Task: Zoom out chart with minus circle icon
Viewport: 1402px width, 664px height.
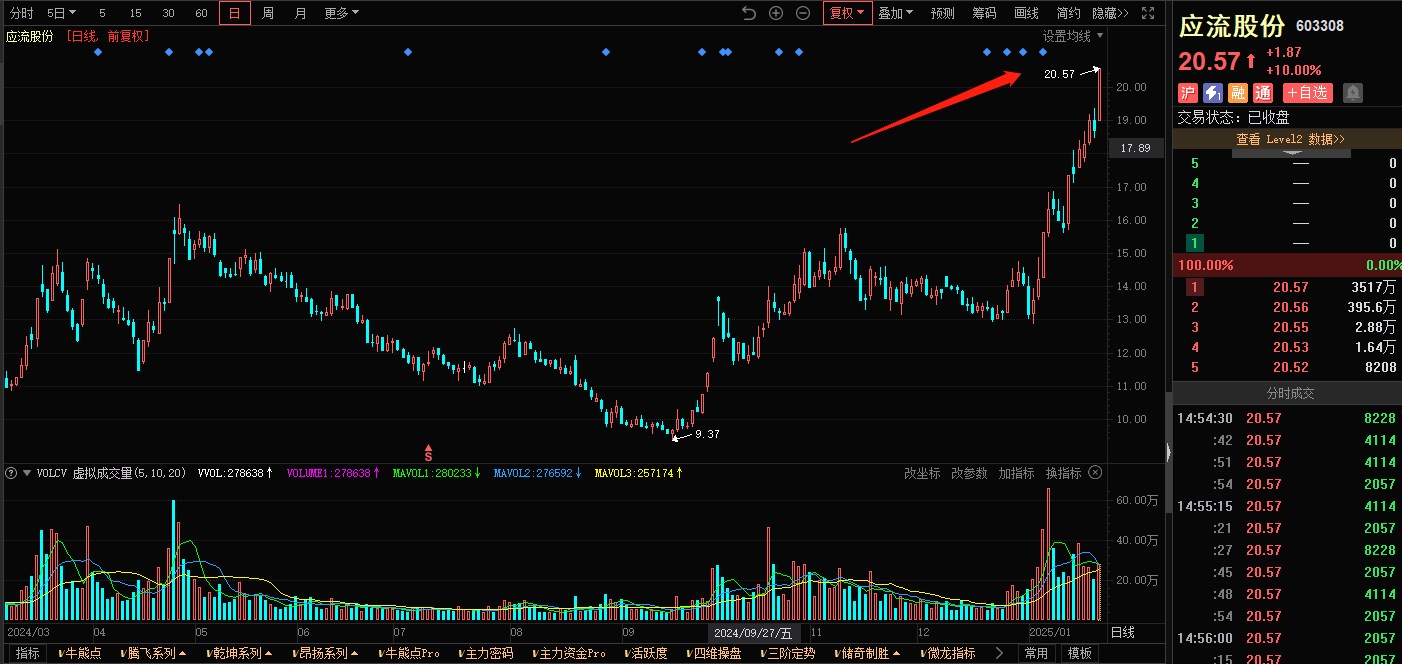Action: (x=803, y=13)
